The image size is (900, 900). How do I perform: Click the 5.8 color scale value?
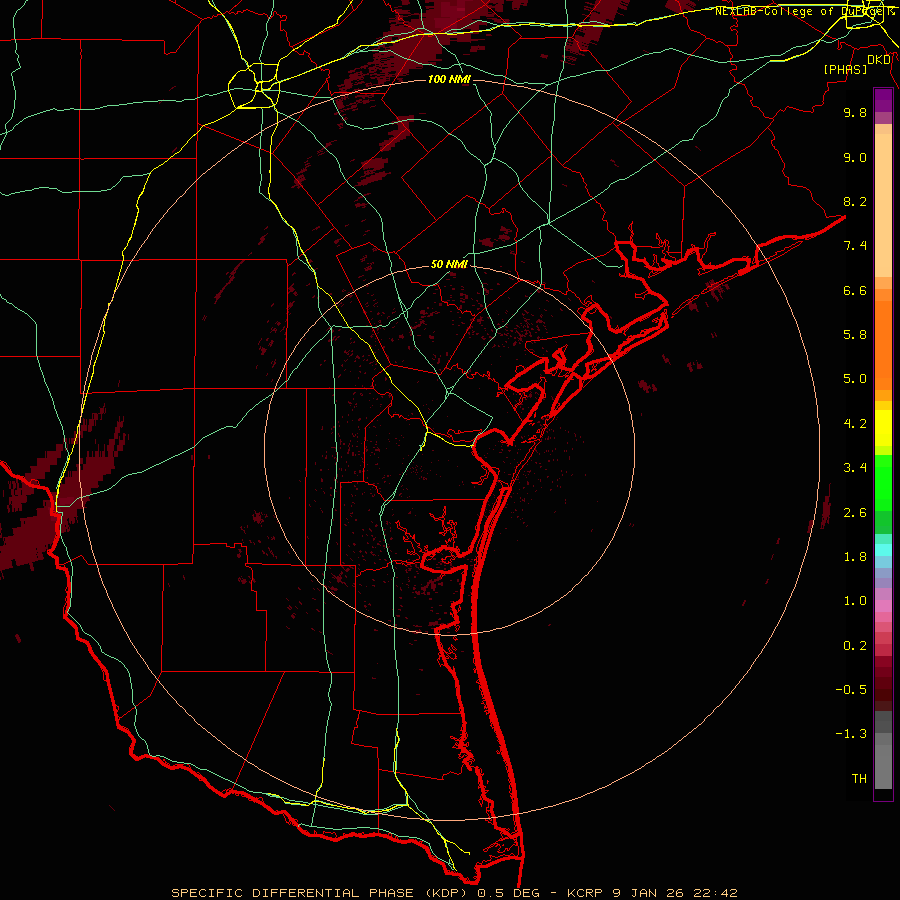coord(855,335)
